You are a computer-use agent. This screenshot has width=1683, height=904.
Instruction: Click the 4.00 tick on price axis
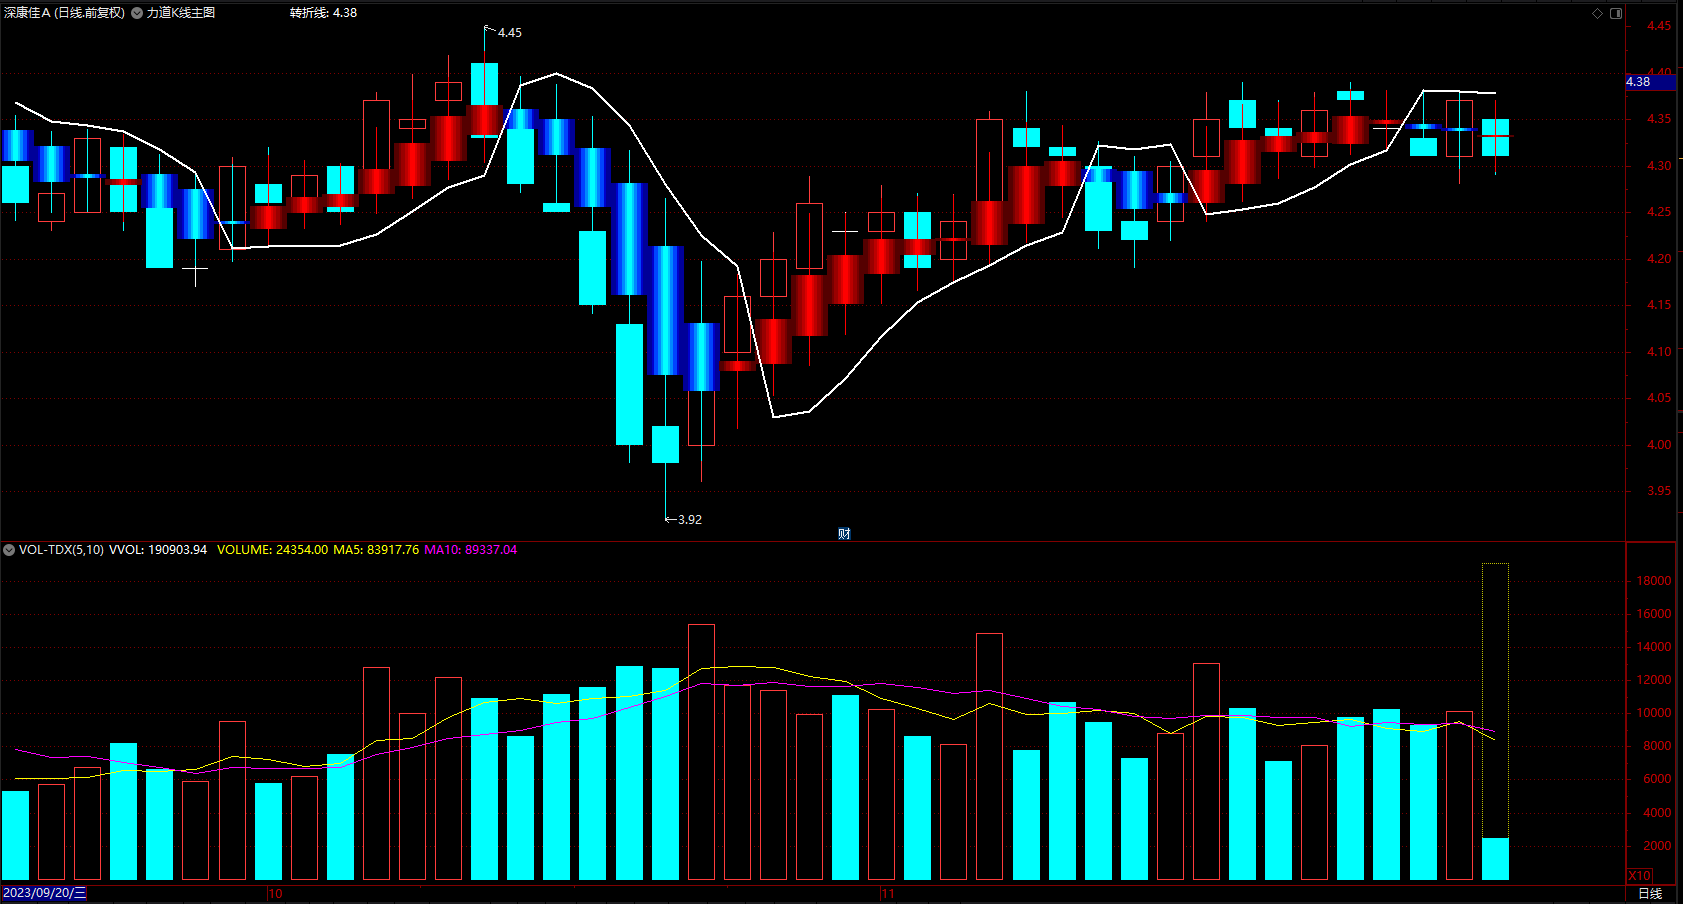tap(1659, 445)
